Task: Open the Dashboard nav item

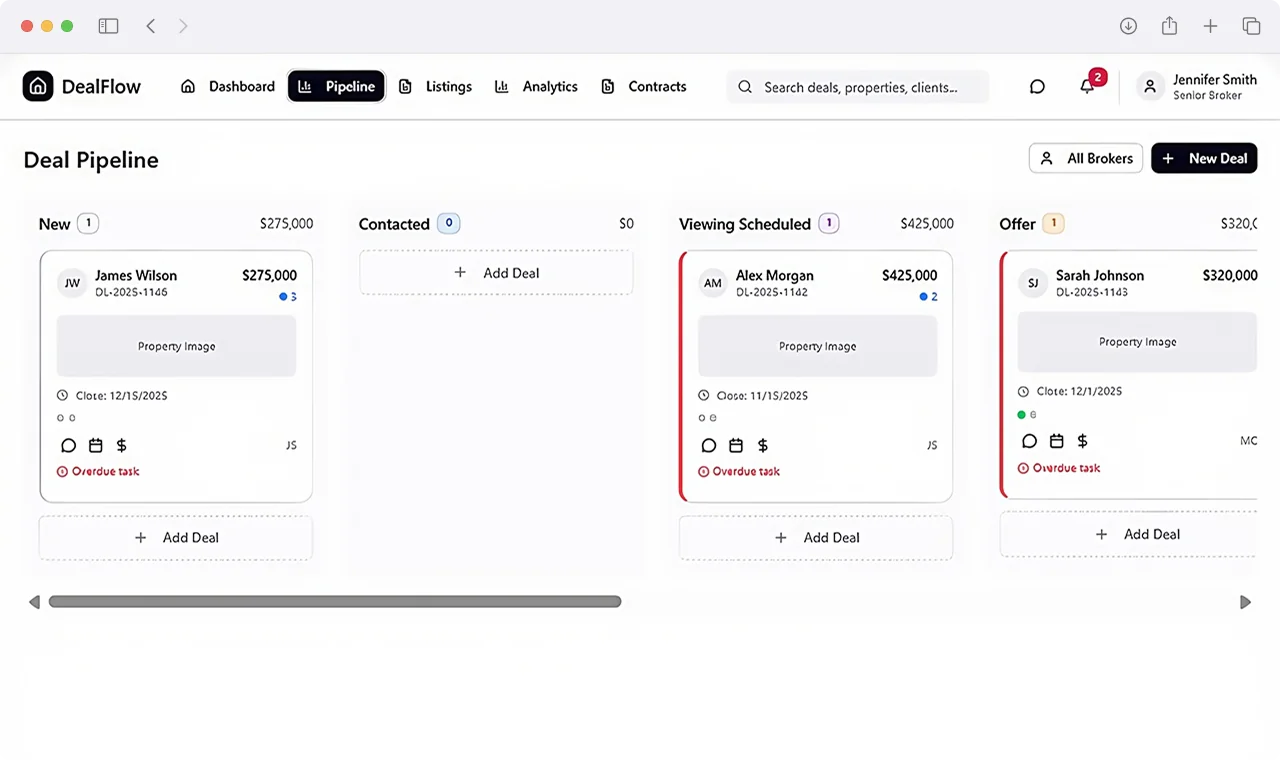Action: (x=228, y=86)
